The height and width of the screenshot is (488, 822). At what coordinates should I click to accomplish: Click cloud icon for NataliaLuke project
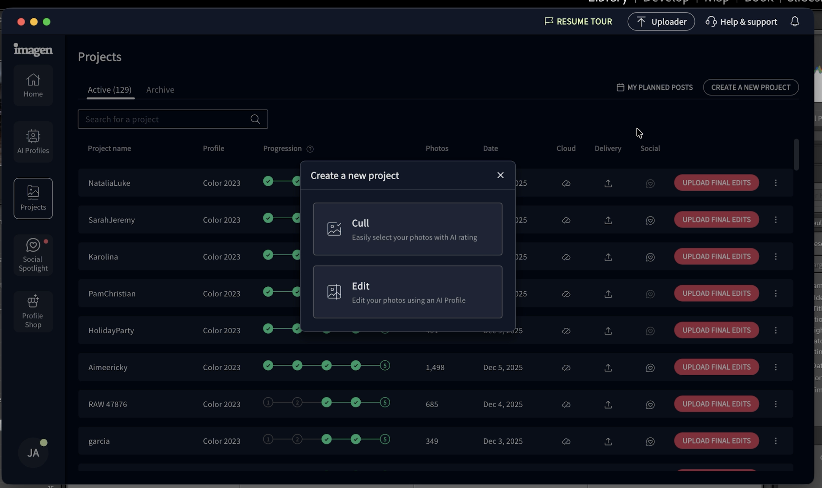point(566,183)
